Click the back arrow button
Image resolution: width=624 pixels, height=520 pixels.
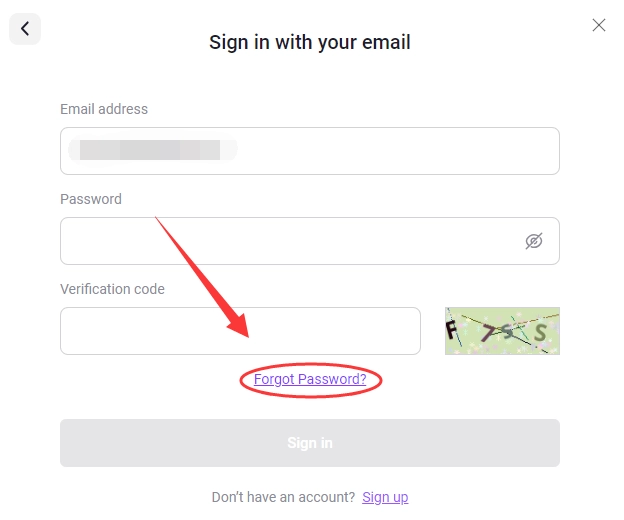click(x=25, y=29)
